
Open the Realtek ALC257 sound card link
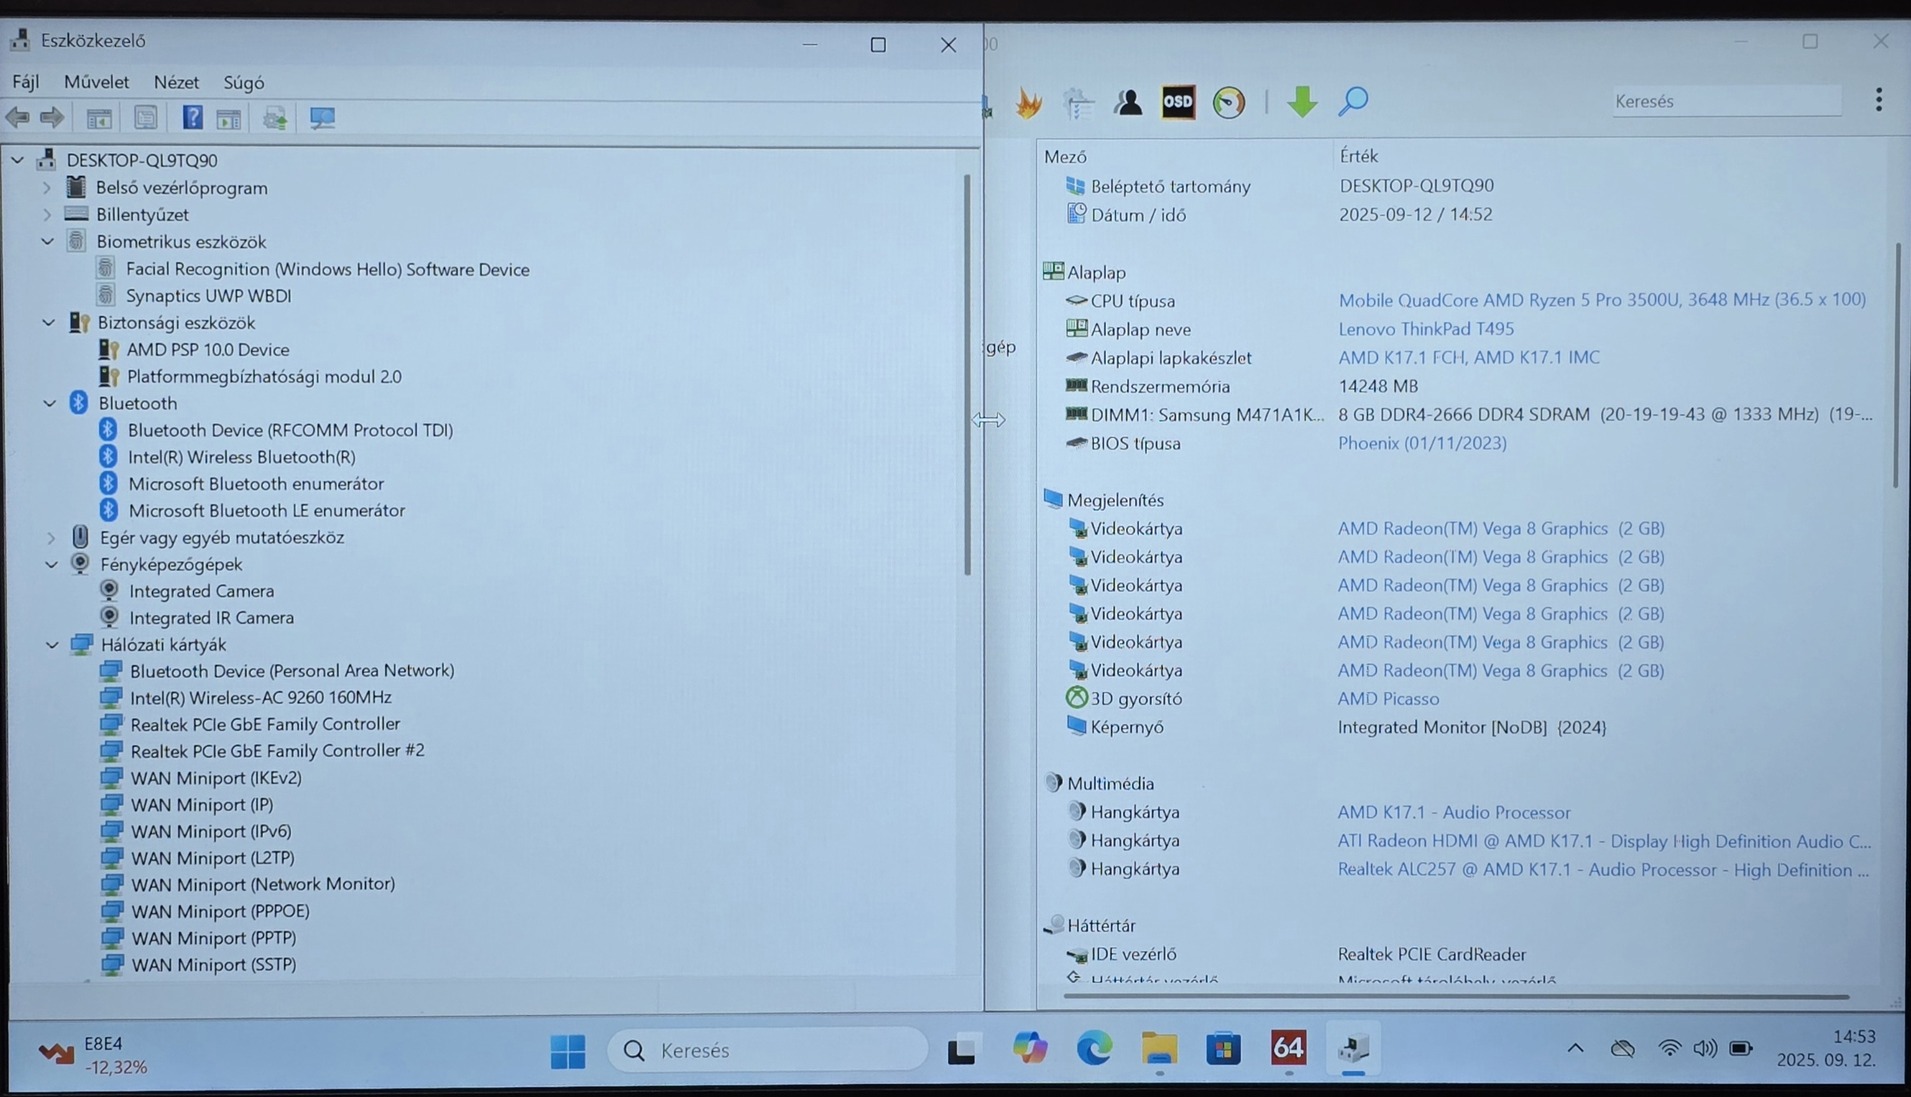(x=1603, y=870)
